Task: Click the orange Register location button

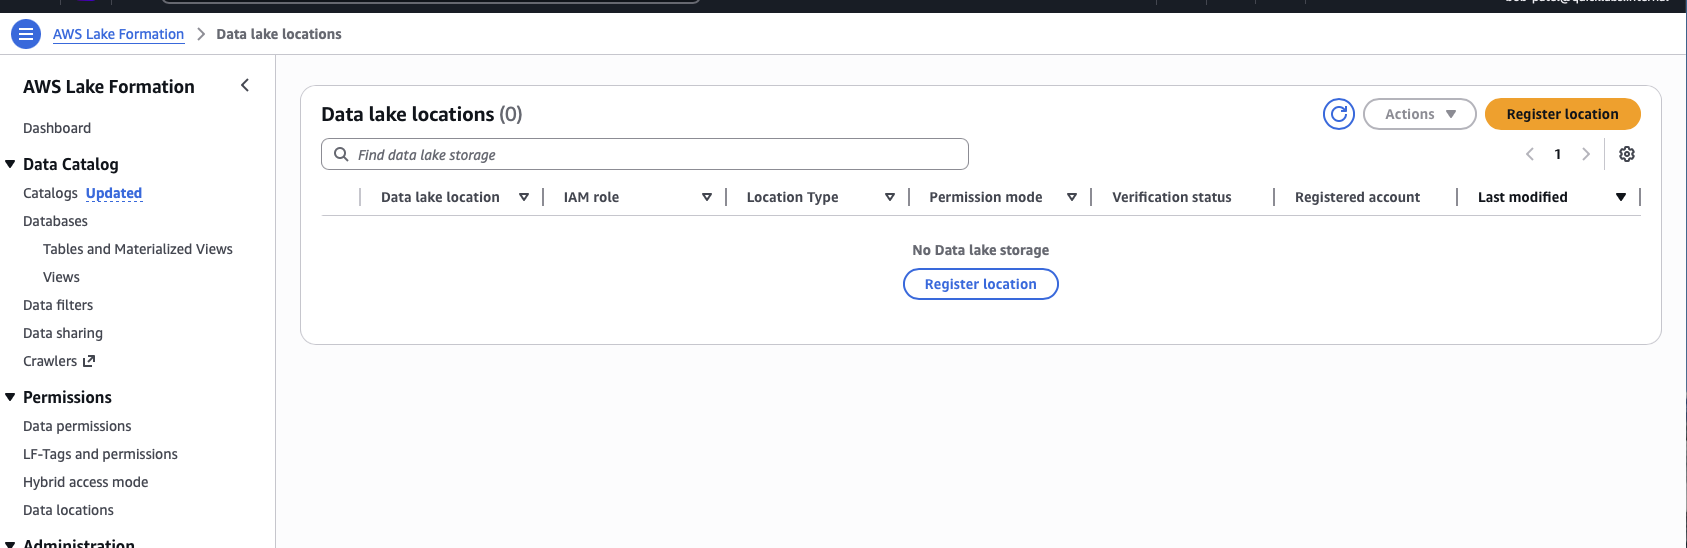Action: coord(1563,114)
